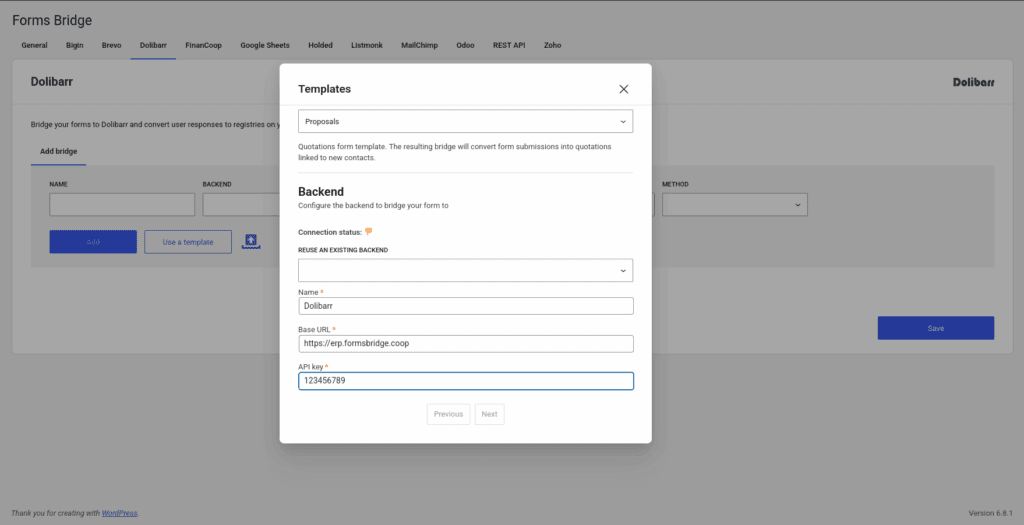
Task: Switch to the General tab
Action: (34, 45)
